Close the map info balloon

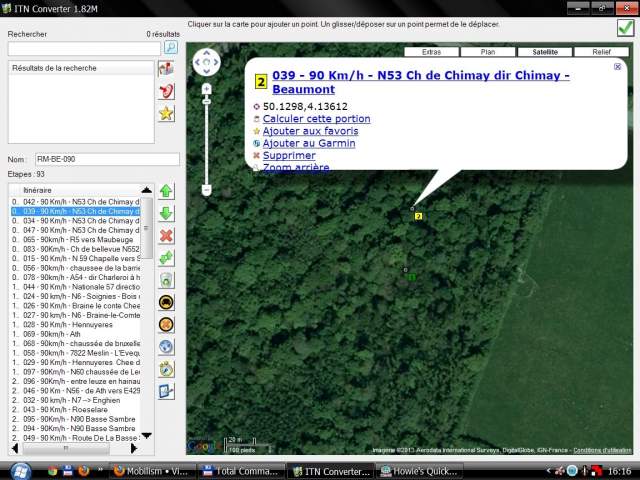(617, 67)
